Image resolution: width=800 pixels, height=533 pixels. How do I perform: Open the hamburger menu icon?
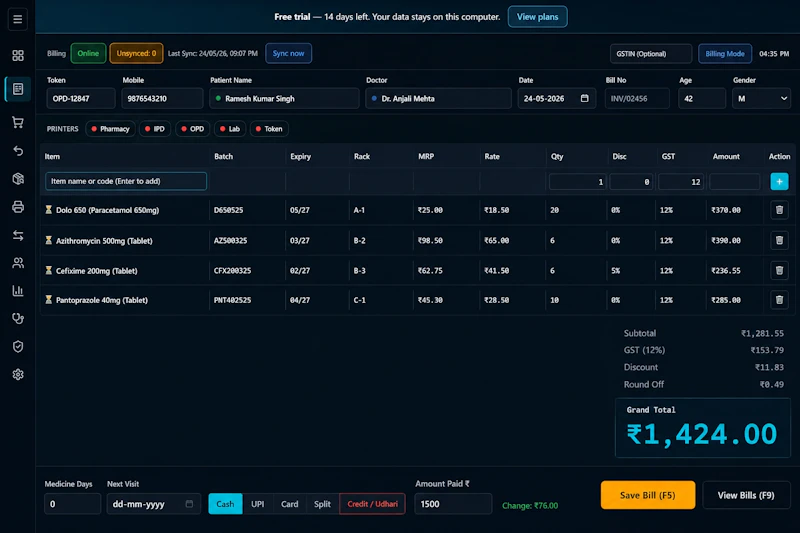18,19
